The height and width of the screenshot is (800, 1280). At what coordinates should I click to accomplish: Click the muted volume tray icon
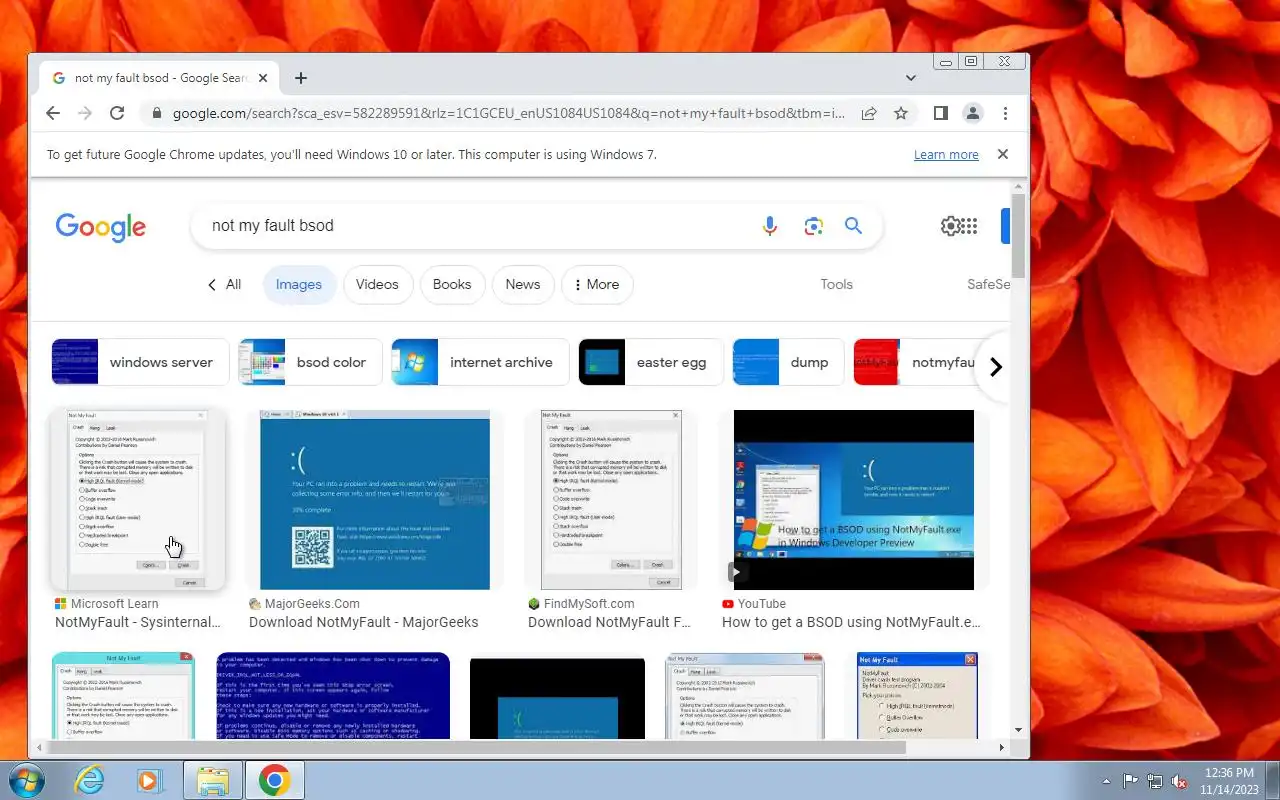(x=1179, y=781)
